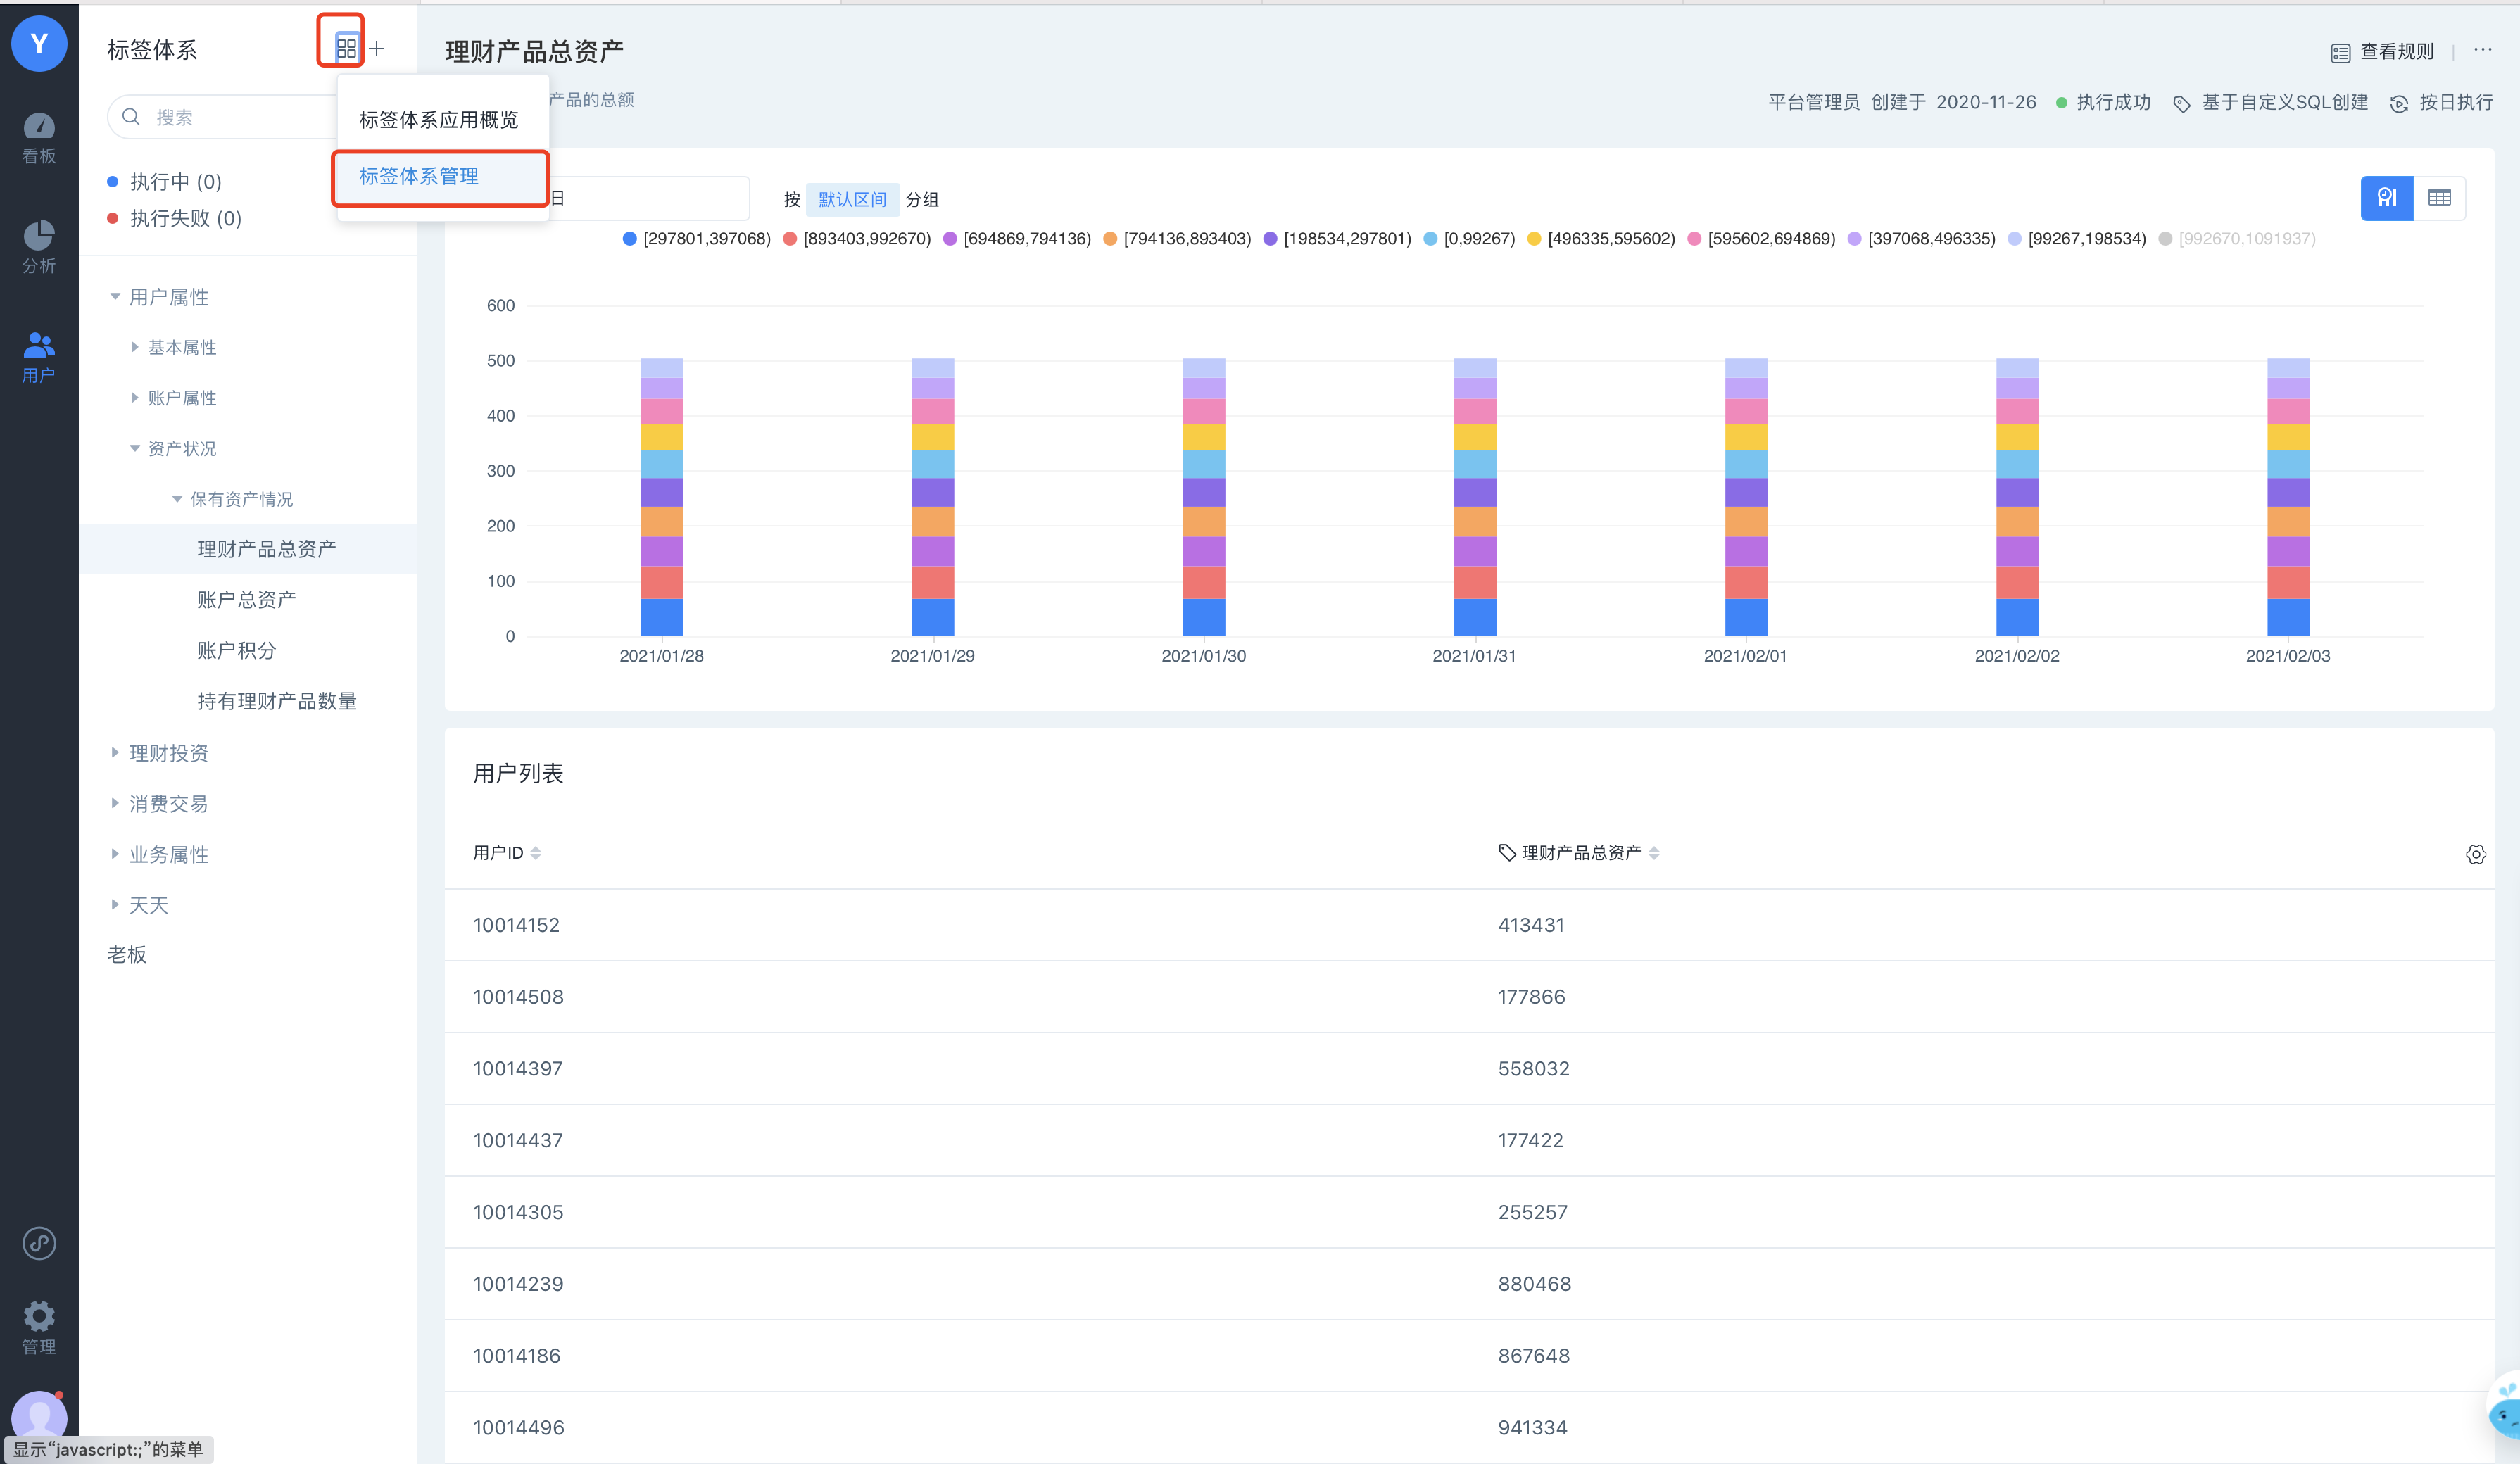Select 账户总资产 tag in tree
The image size is (2520, 1464).
pyautogui.click(x=248, y=599)
